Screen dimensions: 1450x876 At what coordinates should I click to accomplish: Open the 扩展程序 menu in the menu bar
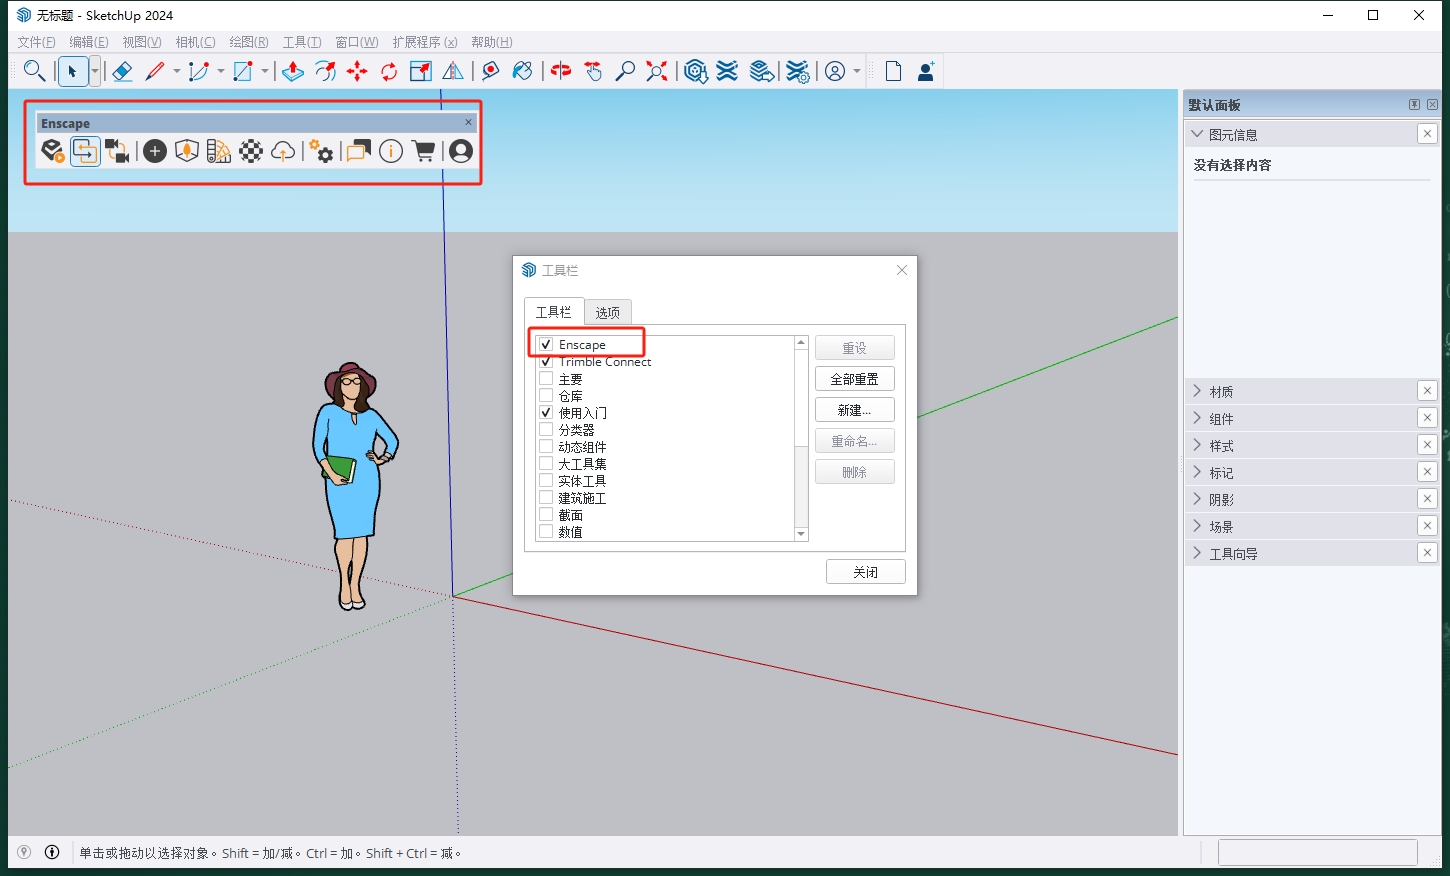pyautogui.click(x=424, y=42)
